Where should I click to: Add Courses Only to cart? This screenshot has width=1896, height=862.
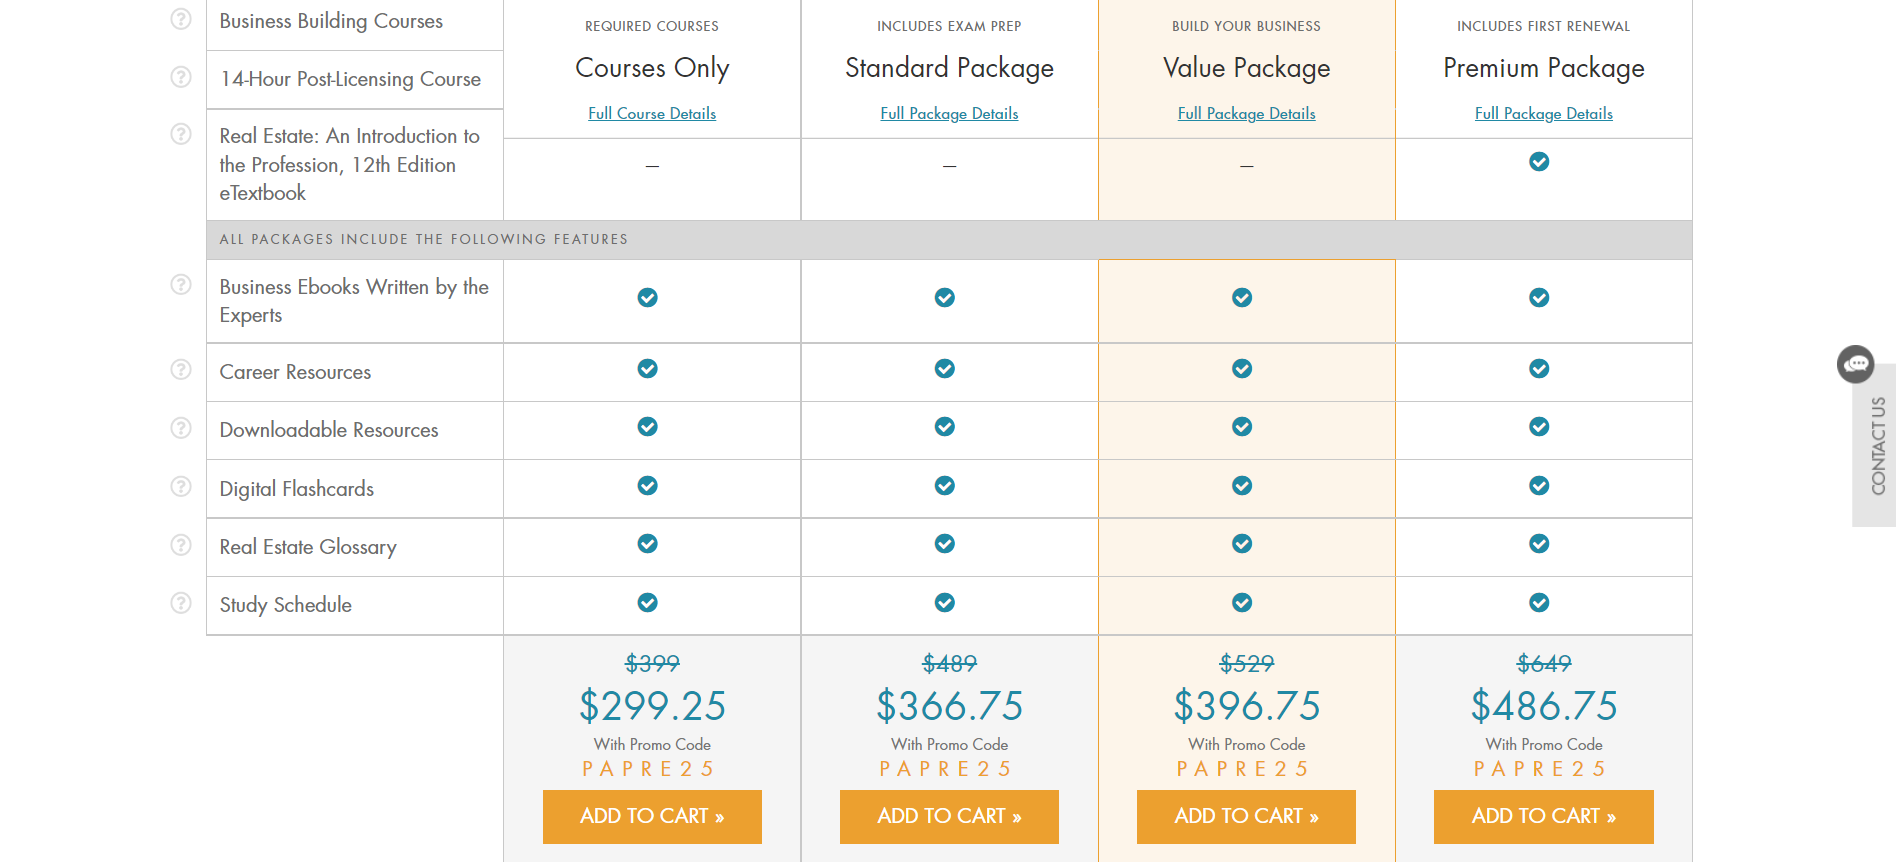[x=652, y=817]
